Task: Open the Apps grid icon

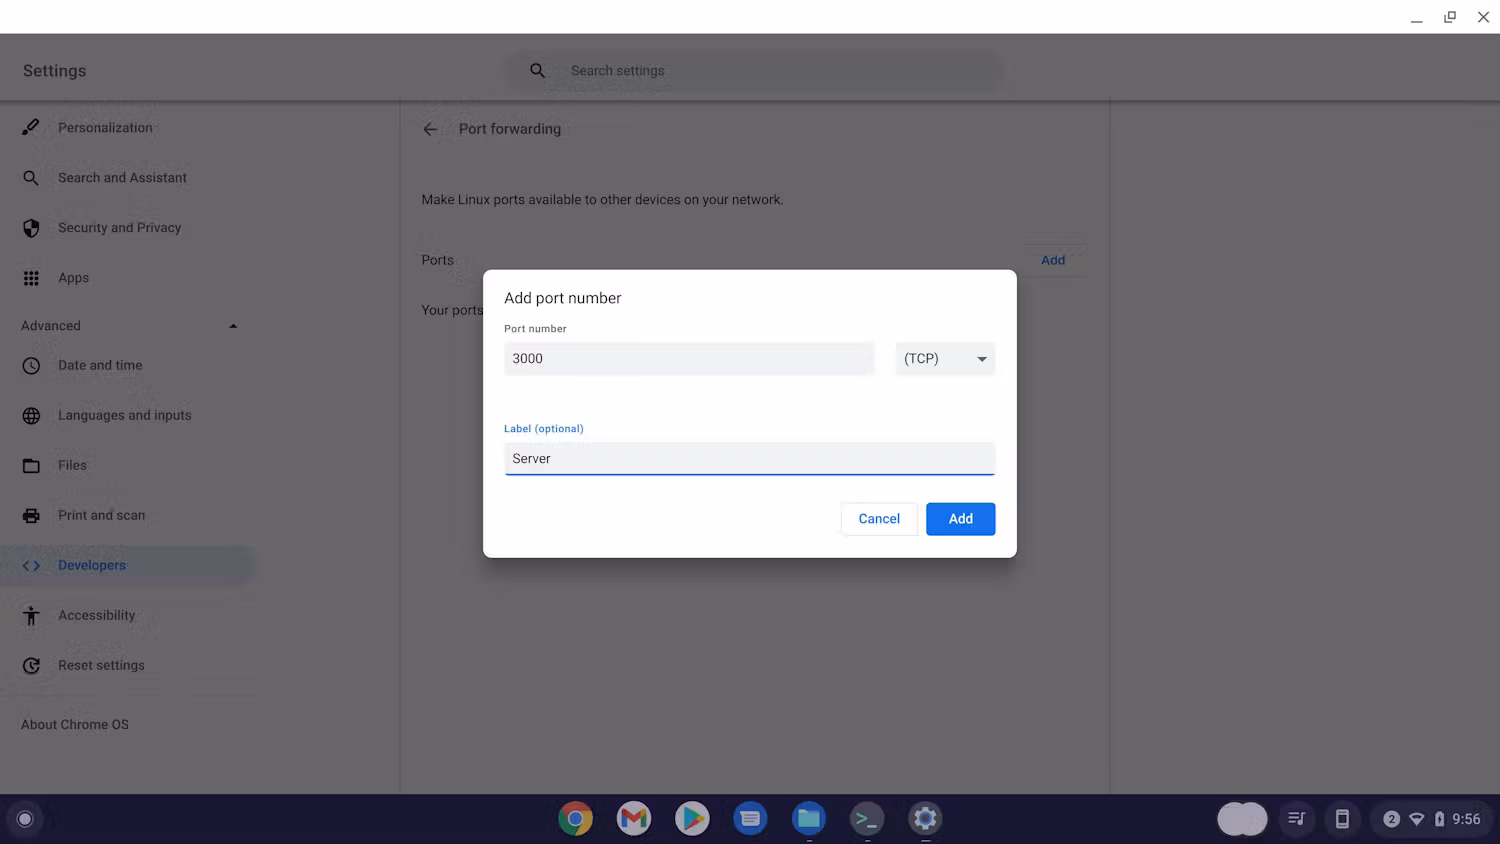Action: (31, 277)
